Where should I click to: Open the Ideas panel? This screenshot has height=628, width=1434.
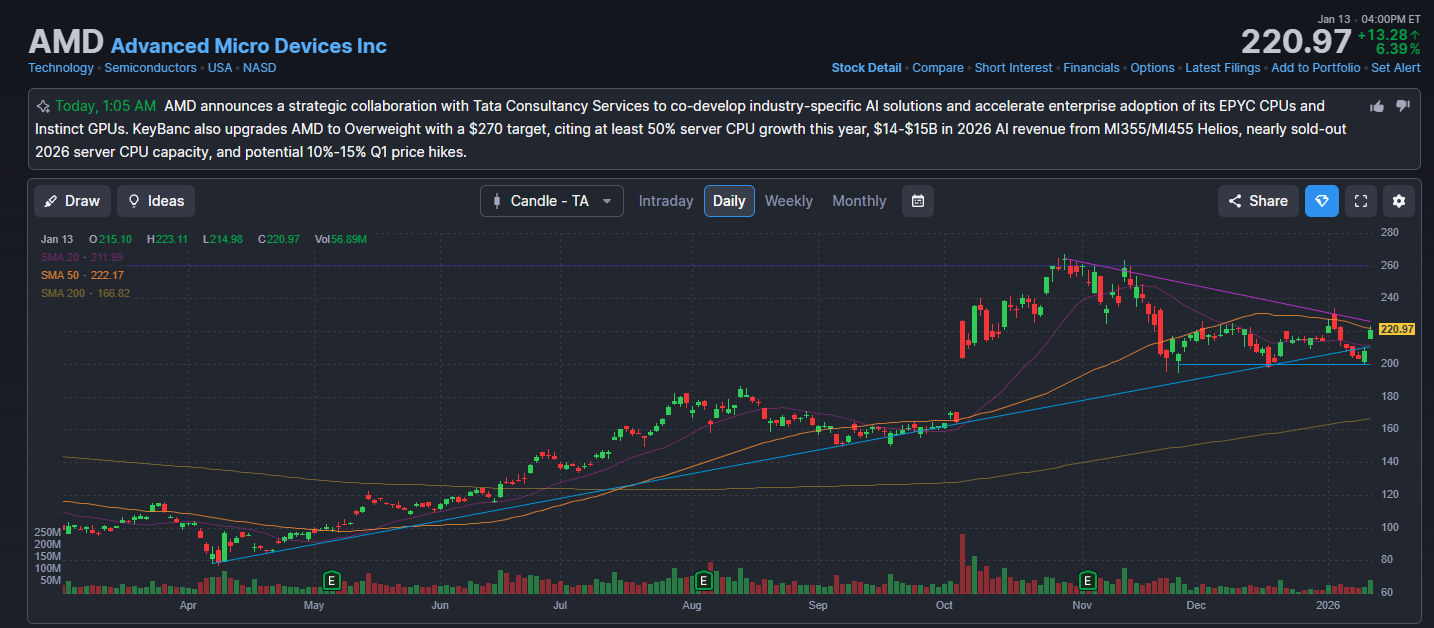(156, 201)
